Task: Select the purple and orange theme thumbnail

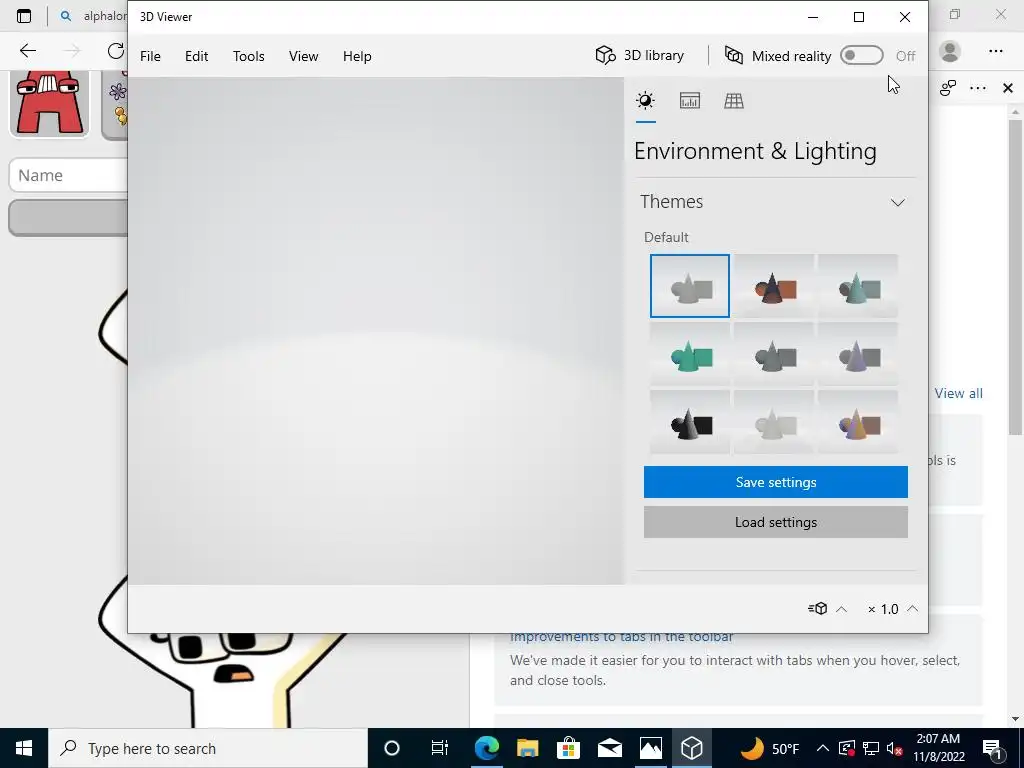Action: click(x=858, y=422)
